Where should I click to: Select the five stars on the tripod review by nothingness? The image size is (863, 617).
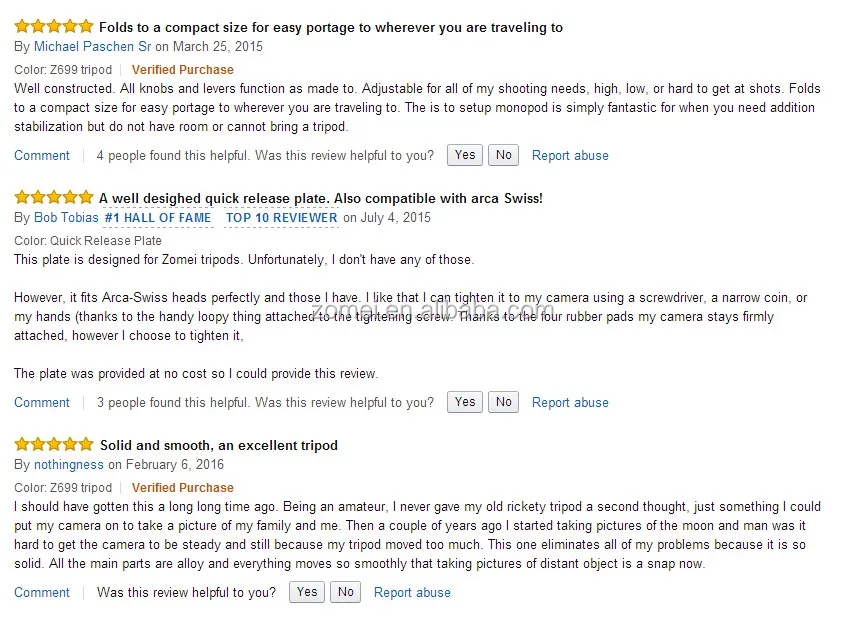click(54, 444)
